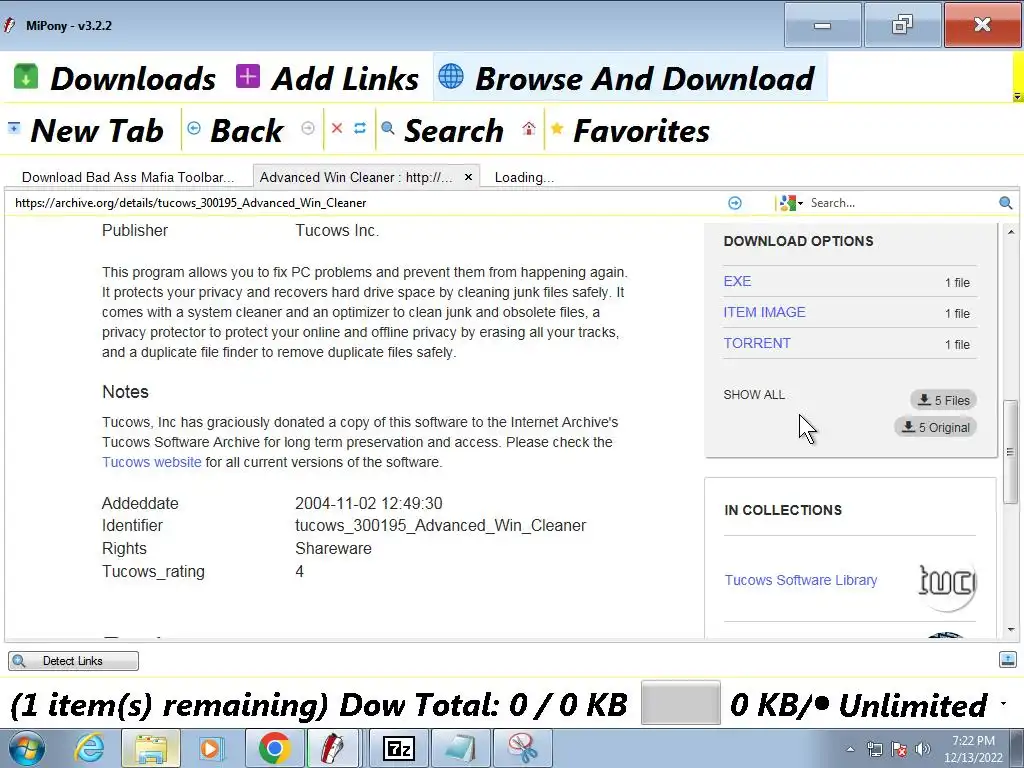Click the Detect Links button
Screen dimensions: 1024x768
tap(73, 661)
